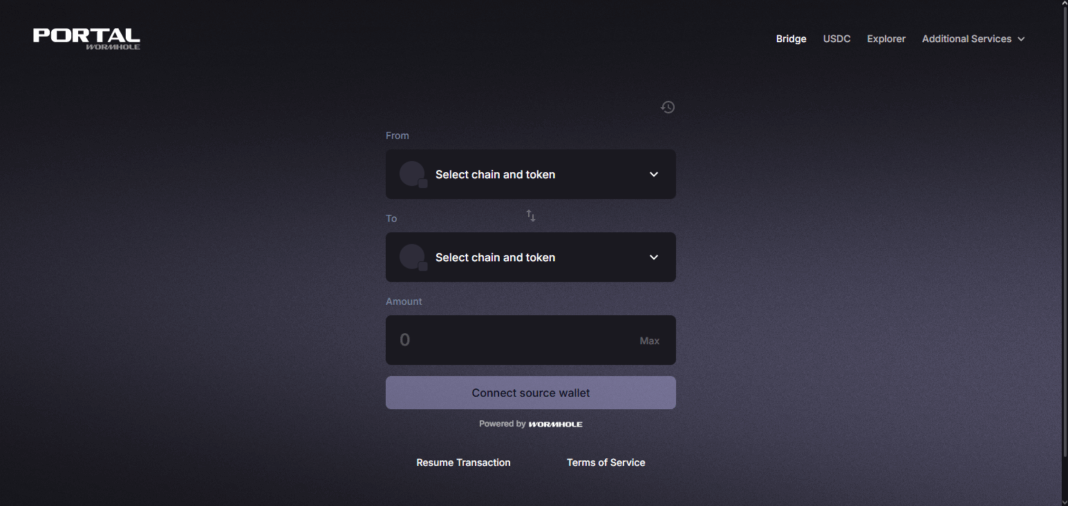Click the scrollbar down arrow
Screen dimensions: 1068x506
[1062, 500]
